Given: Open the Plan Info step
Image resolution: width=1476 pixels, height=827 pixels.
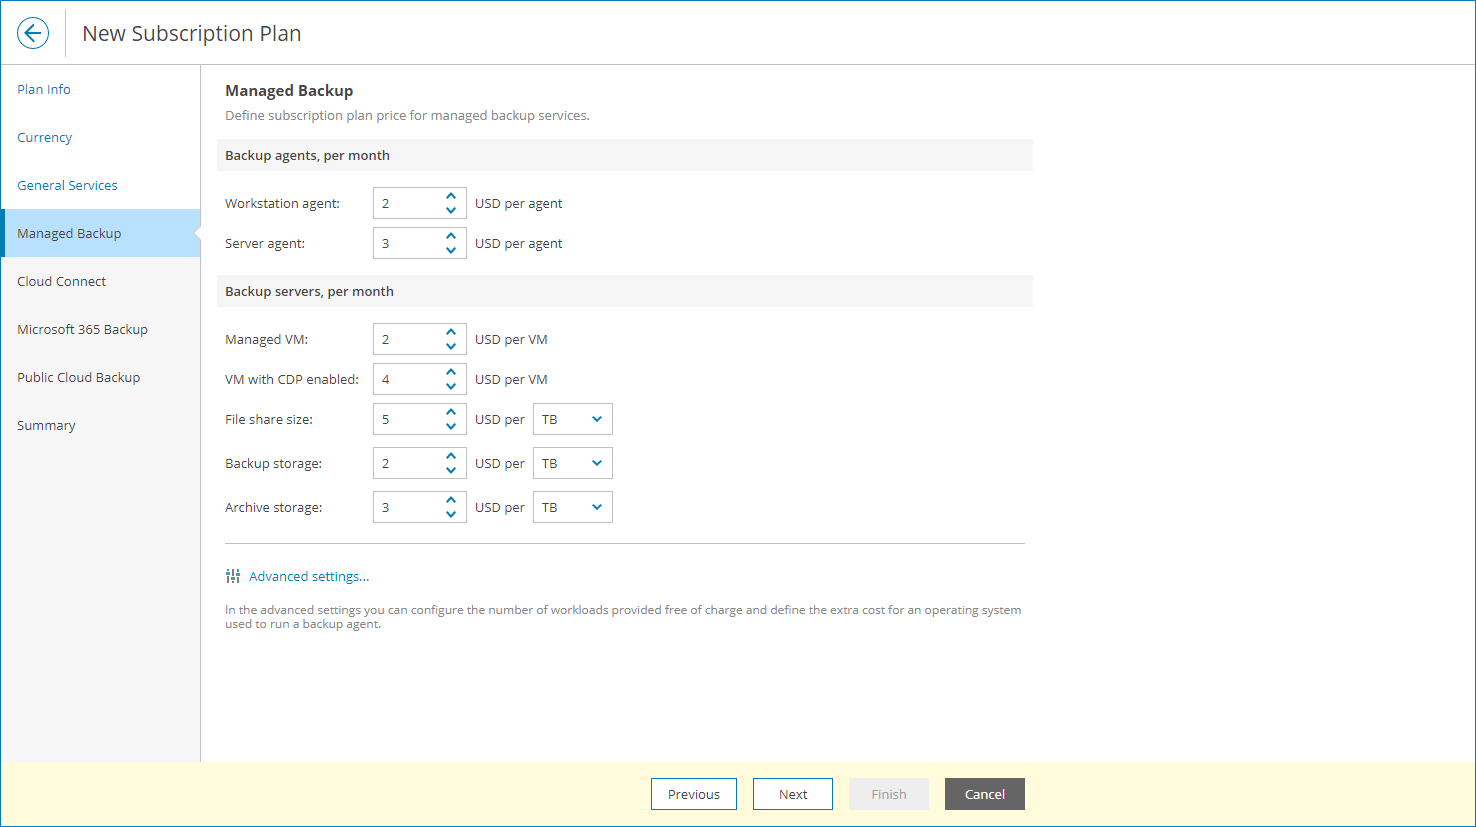Looking at the screenshot, I should (44, 89).
